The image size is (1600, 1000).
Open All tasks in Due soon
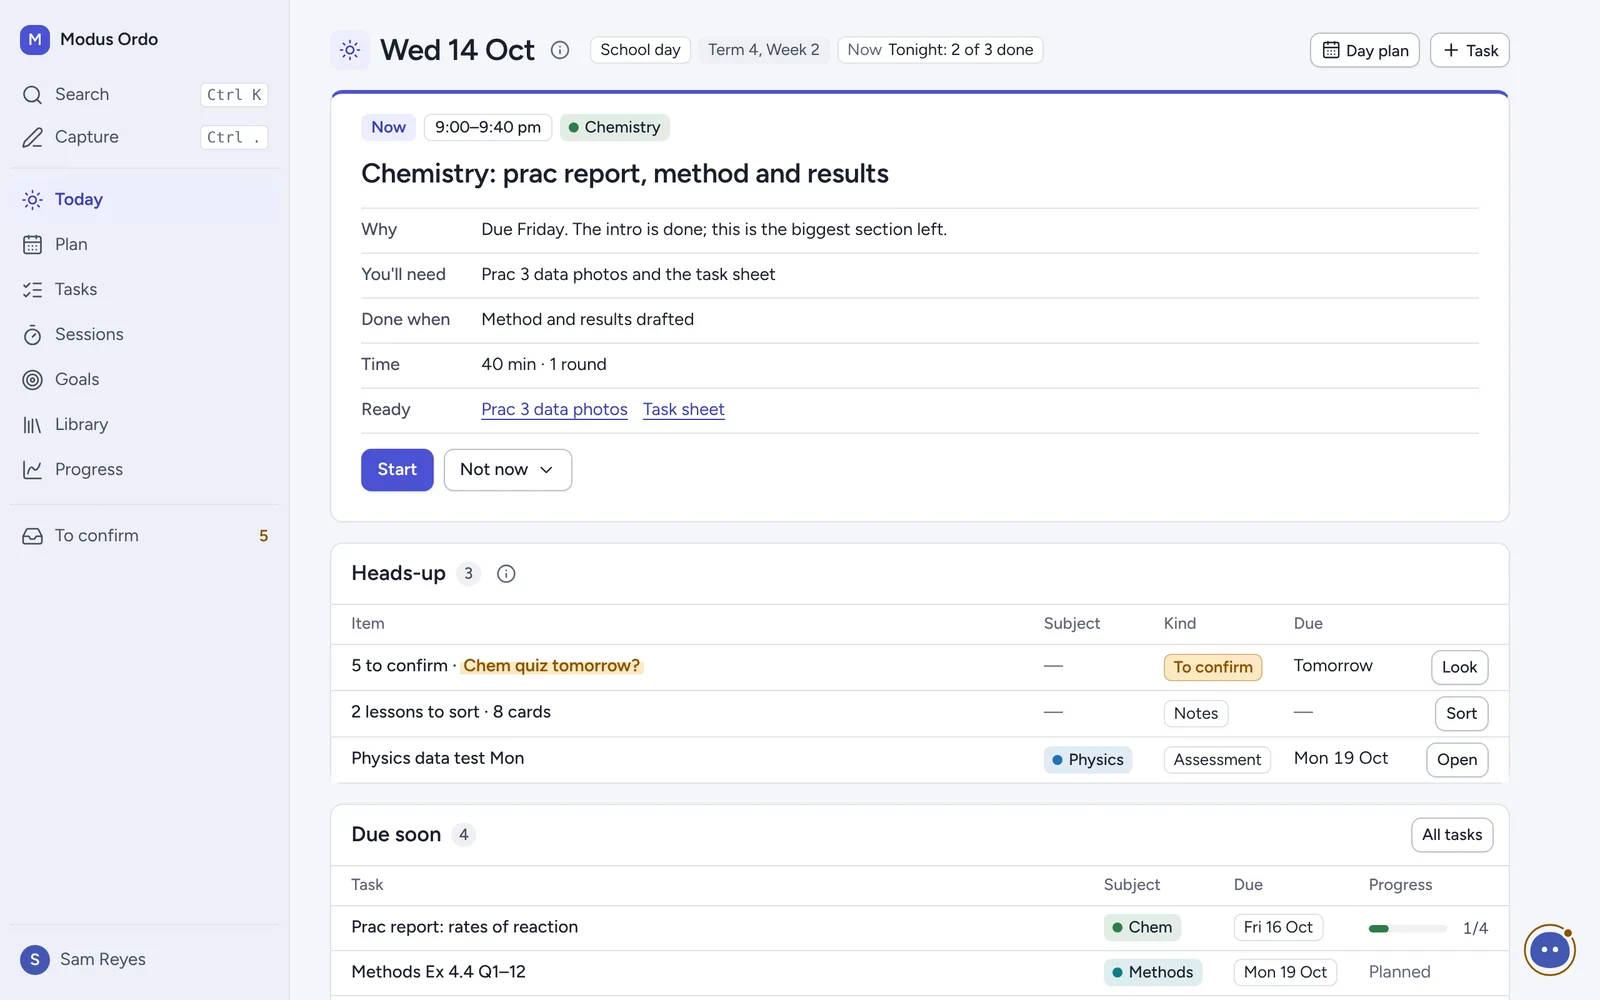click(1452, 835)
